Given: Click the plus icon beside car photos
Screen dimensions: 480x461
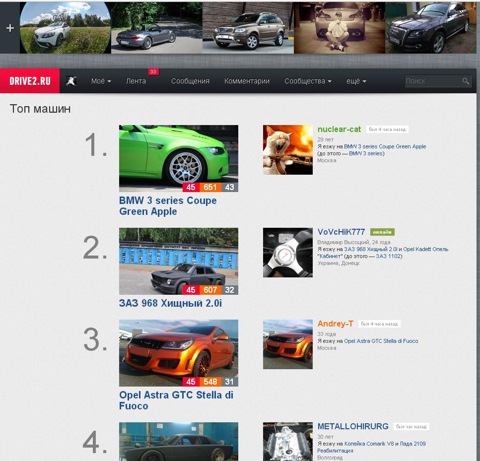Looking at the screenshot, I should [10, 28].
